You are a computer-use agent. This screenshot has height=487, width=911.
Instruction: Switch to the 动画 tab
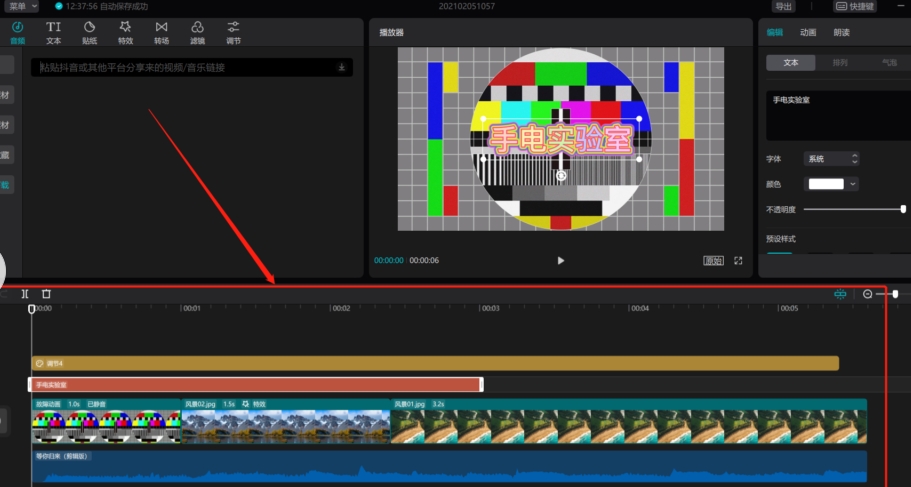(x=808, y=32)
